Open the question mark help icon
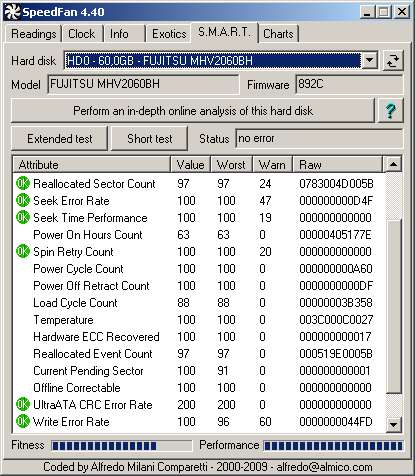415x476 pixels. tap(390, 111)
